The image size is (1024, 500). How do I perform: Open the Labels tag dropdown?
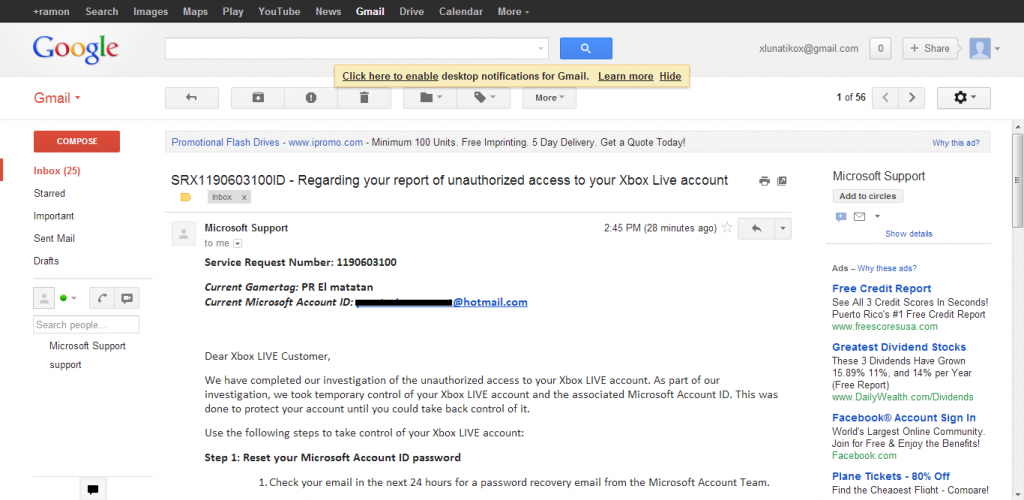484,98
